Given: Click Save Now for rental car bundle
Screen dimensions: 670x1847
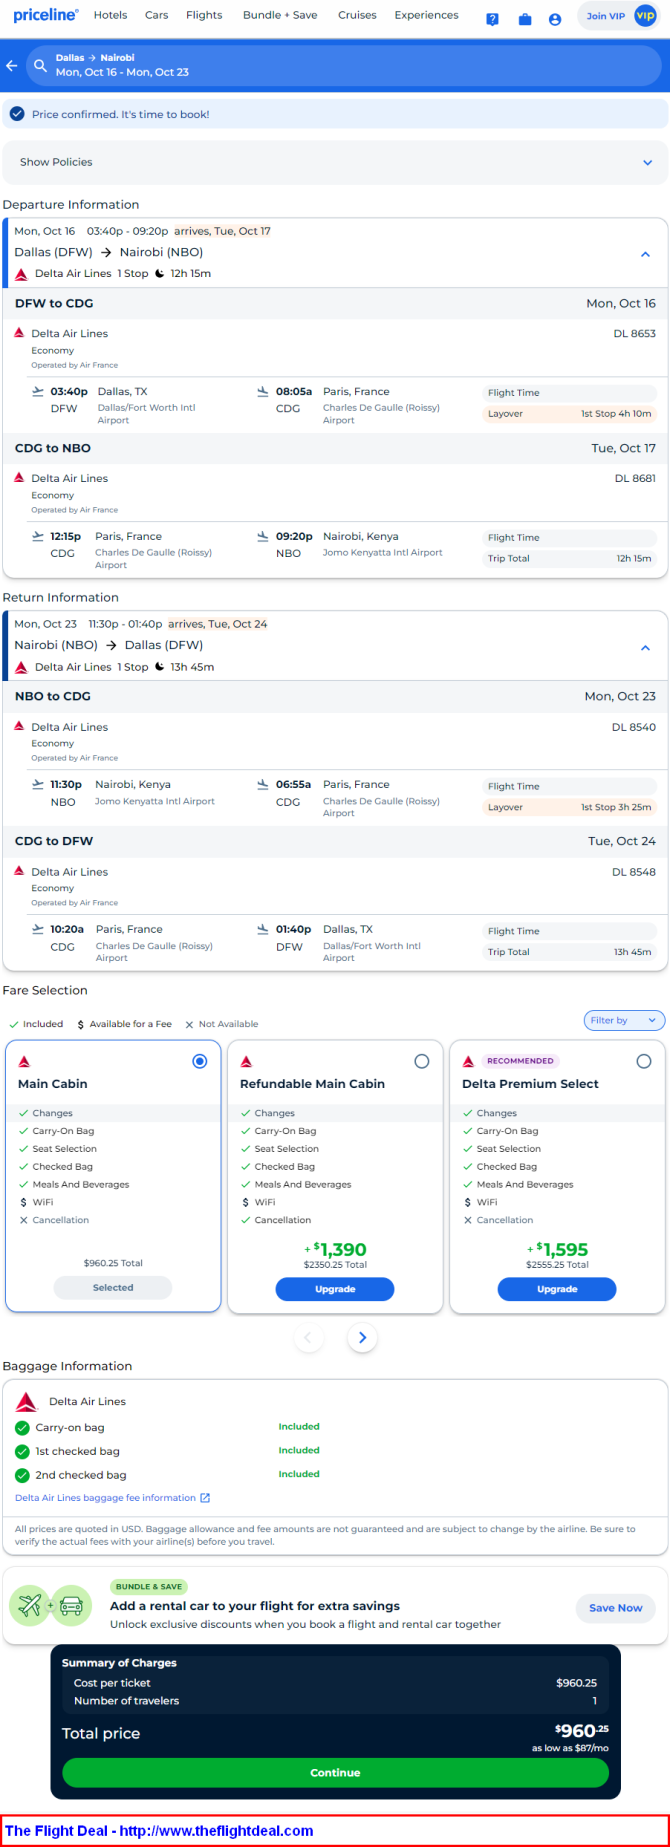Looking at the screenshot, I should click(x=616, y=1608).
